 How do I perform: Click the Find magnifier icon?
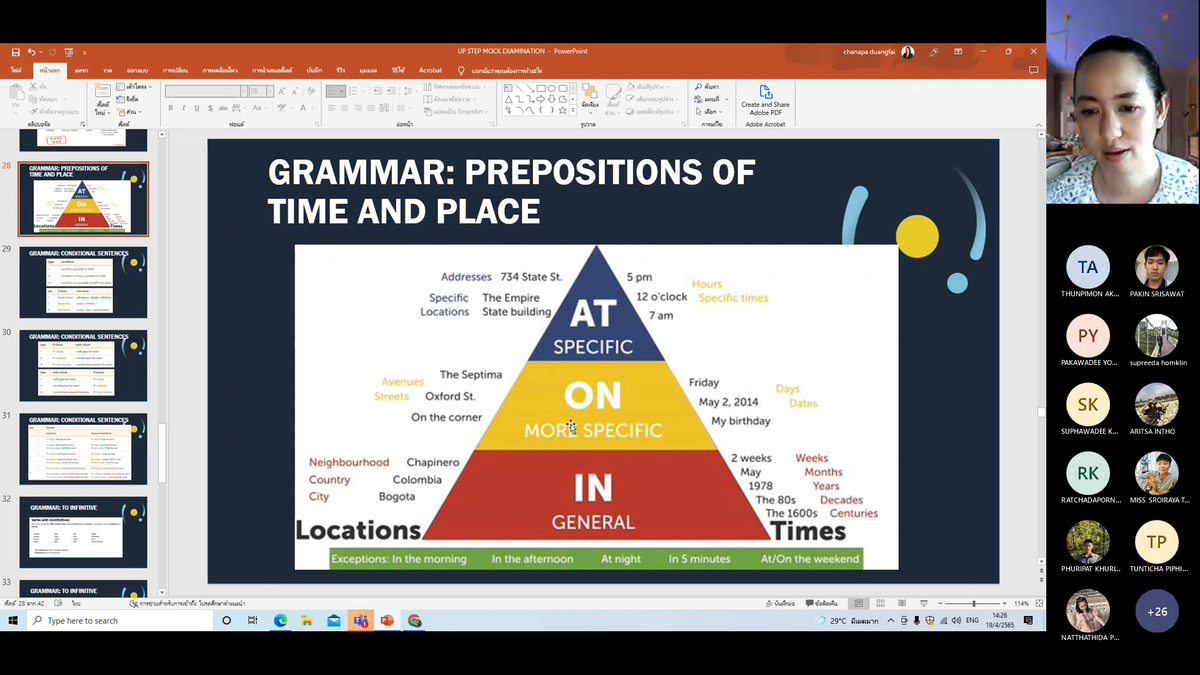[699, 87]
